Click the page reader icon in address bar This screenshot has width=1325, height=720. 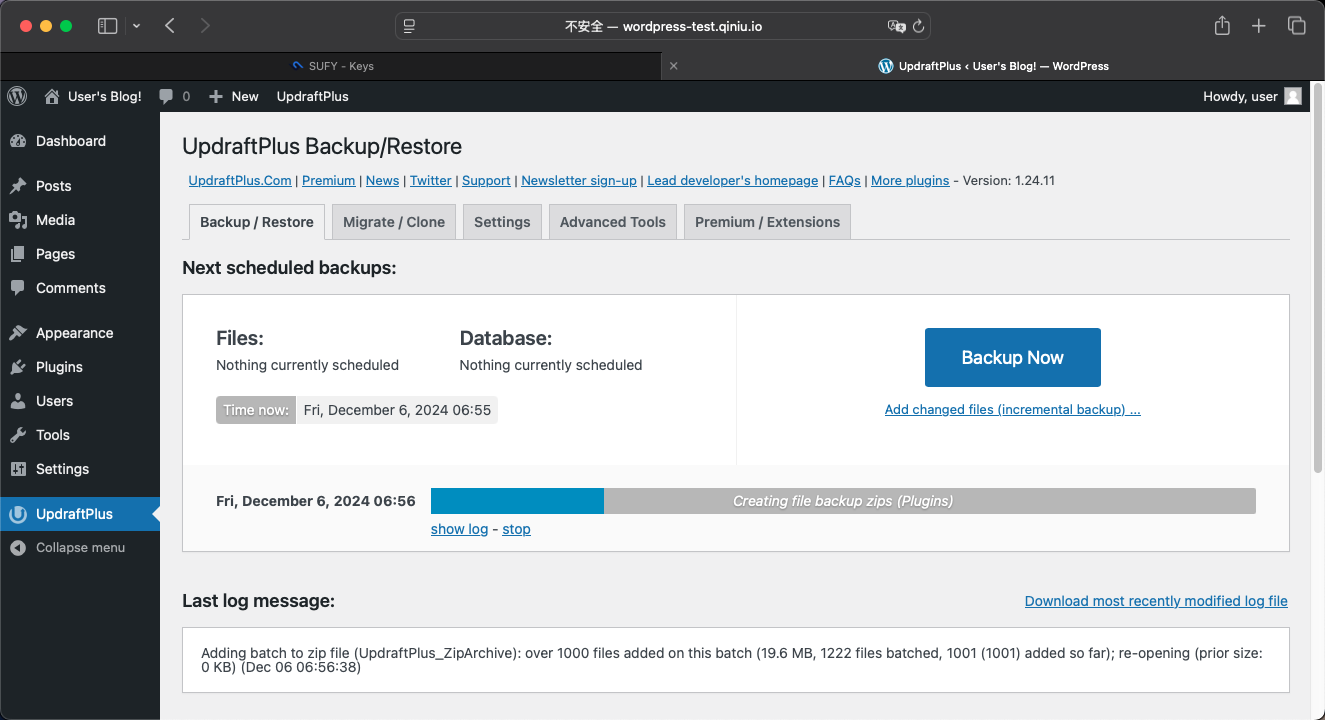click(409, 26)
